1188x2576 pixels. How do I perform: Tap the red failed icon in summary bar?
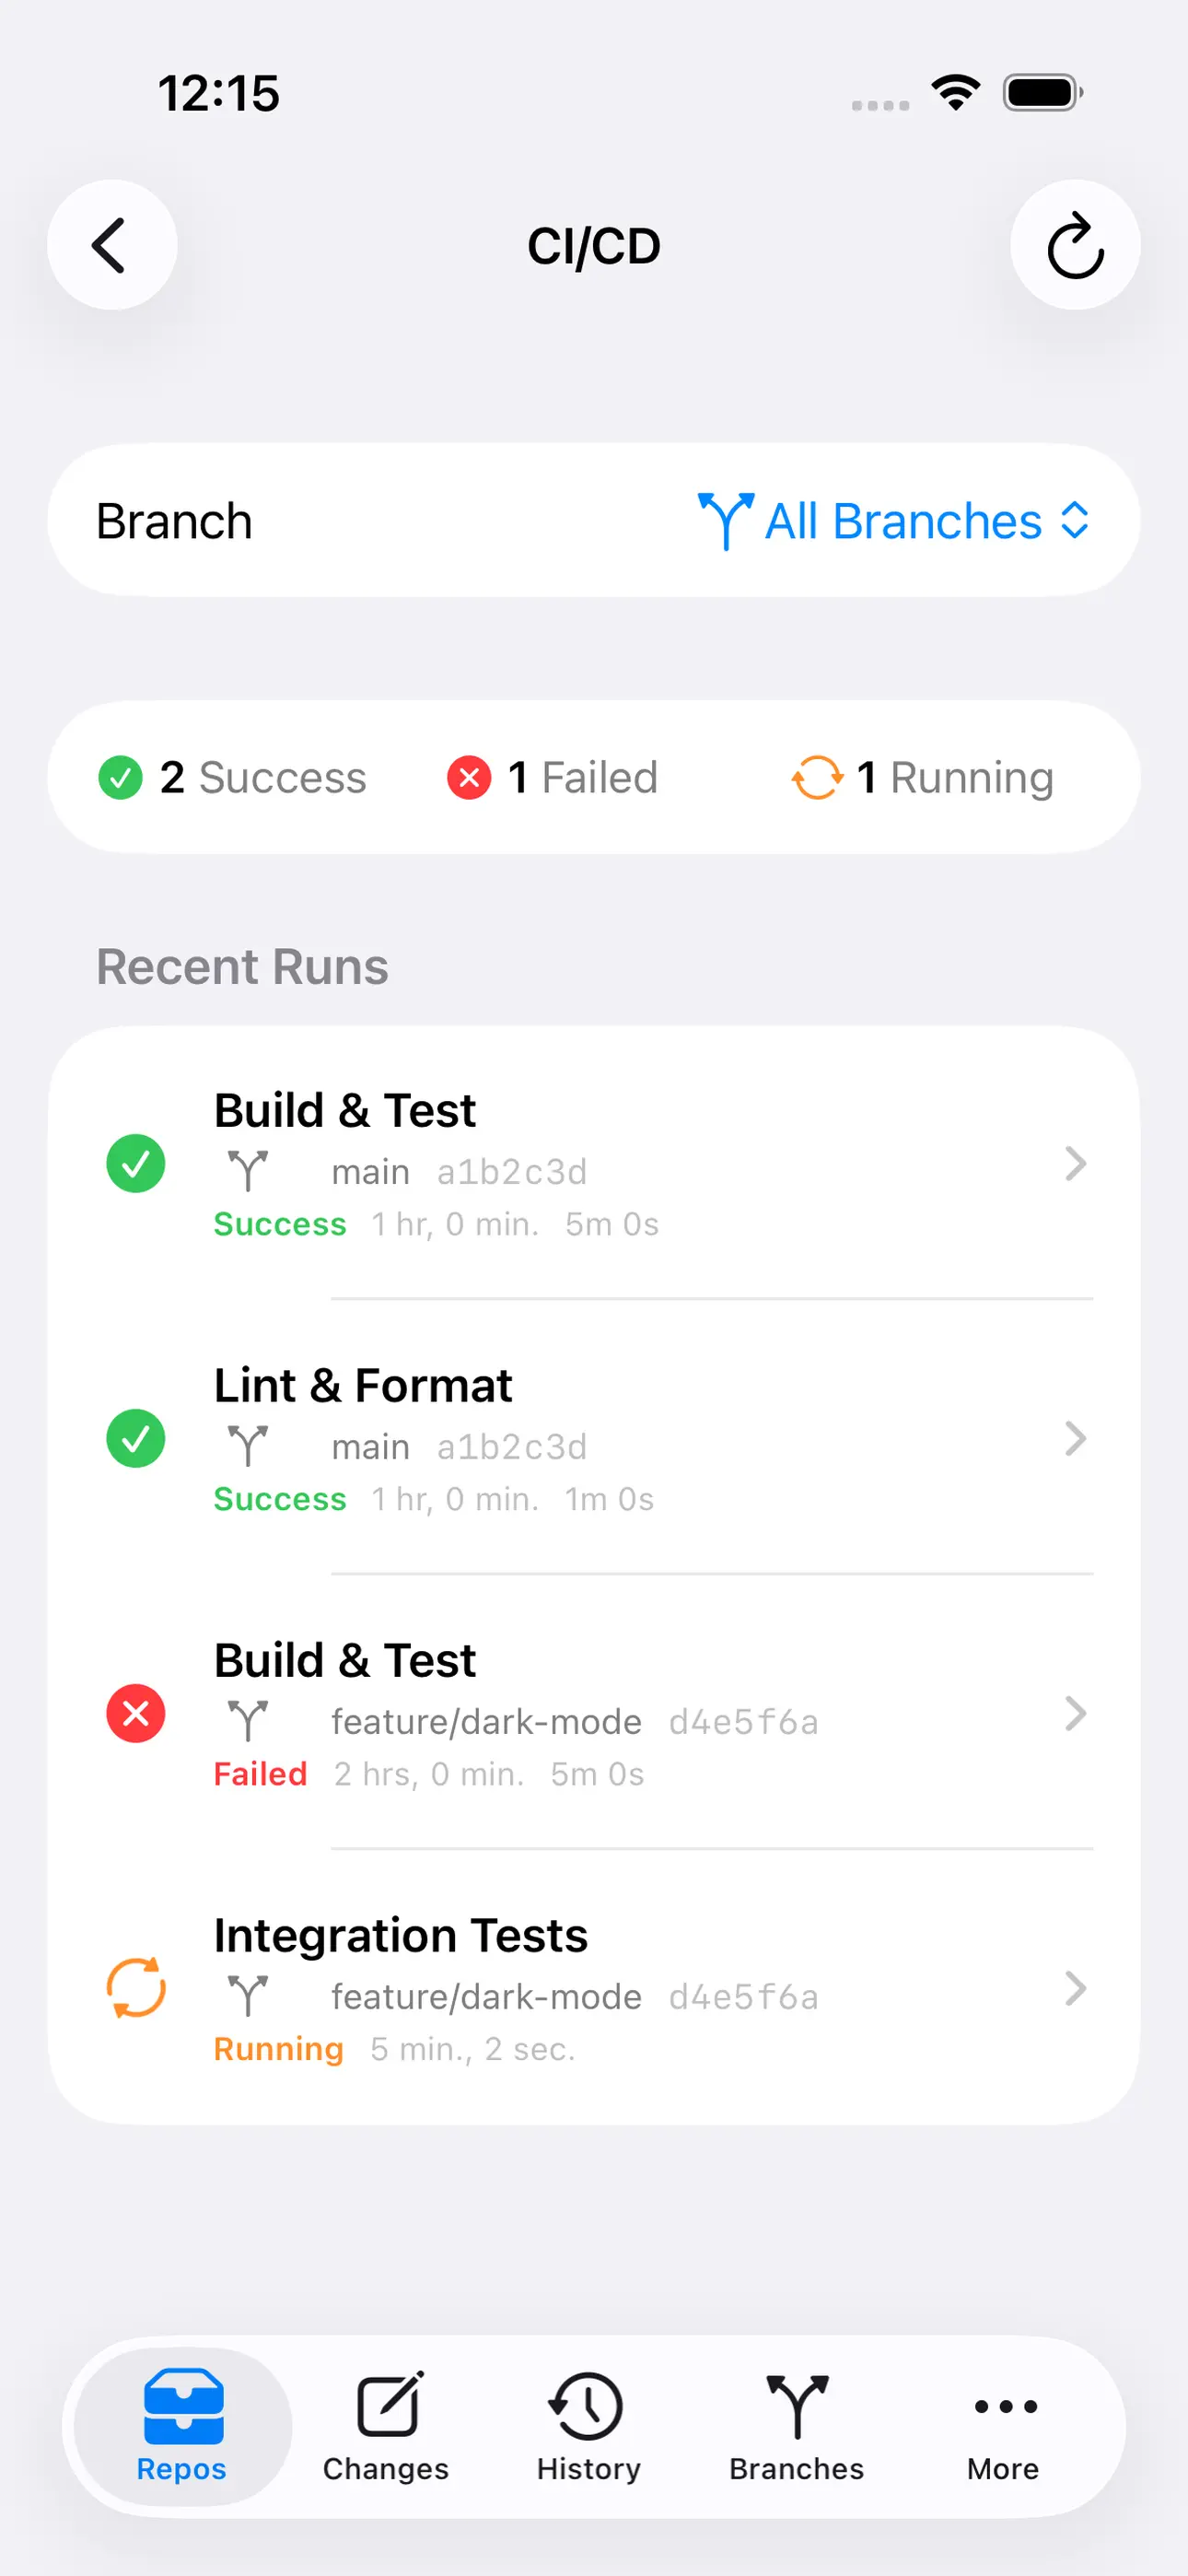click(x=469, y=777)
